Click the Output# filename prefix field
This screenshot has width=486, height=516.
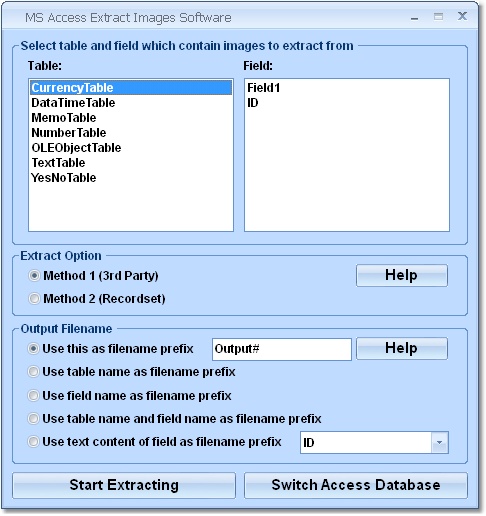pos(282,349)
